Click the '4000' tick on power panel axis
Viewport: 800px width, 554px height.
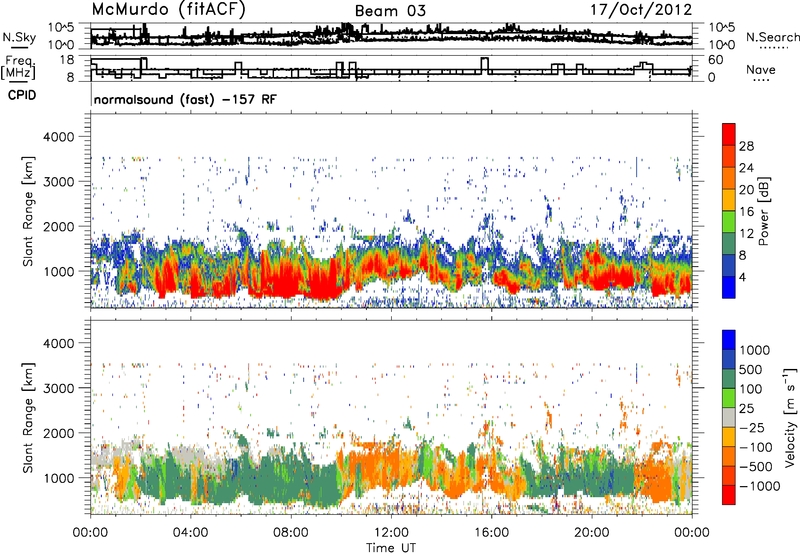59,137
